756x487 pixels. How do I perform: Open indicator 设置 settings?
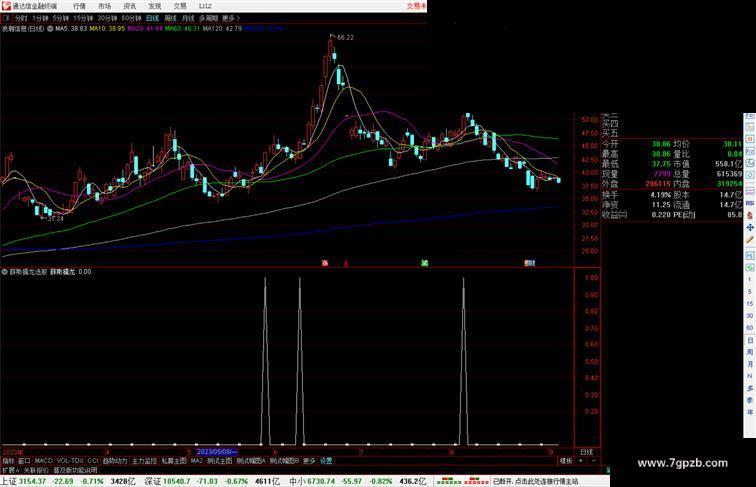pyautogui.click(x=326, y=461)
